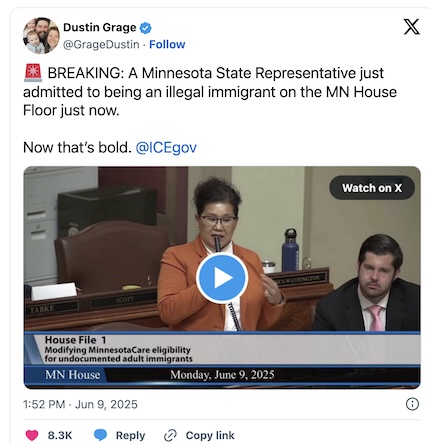
Task: Open the @GrageDustin handle link
Action: pyautogui.click(x=101, y=44)
